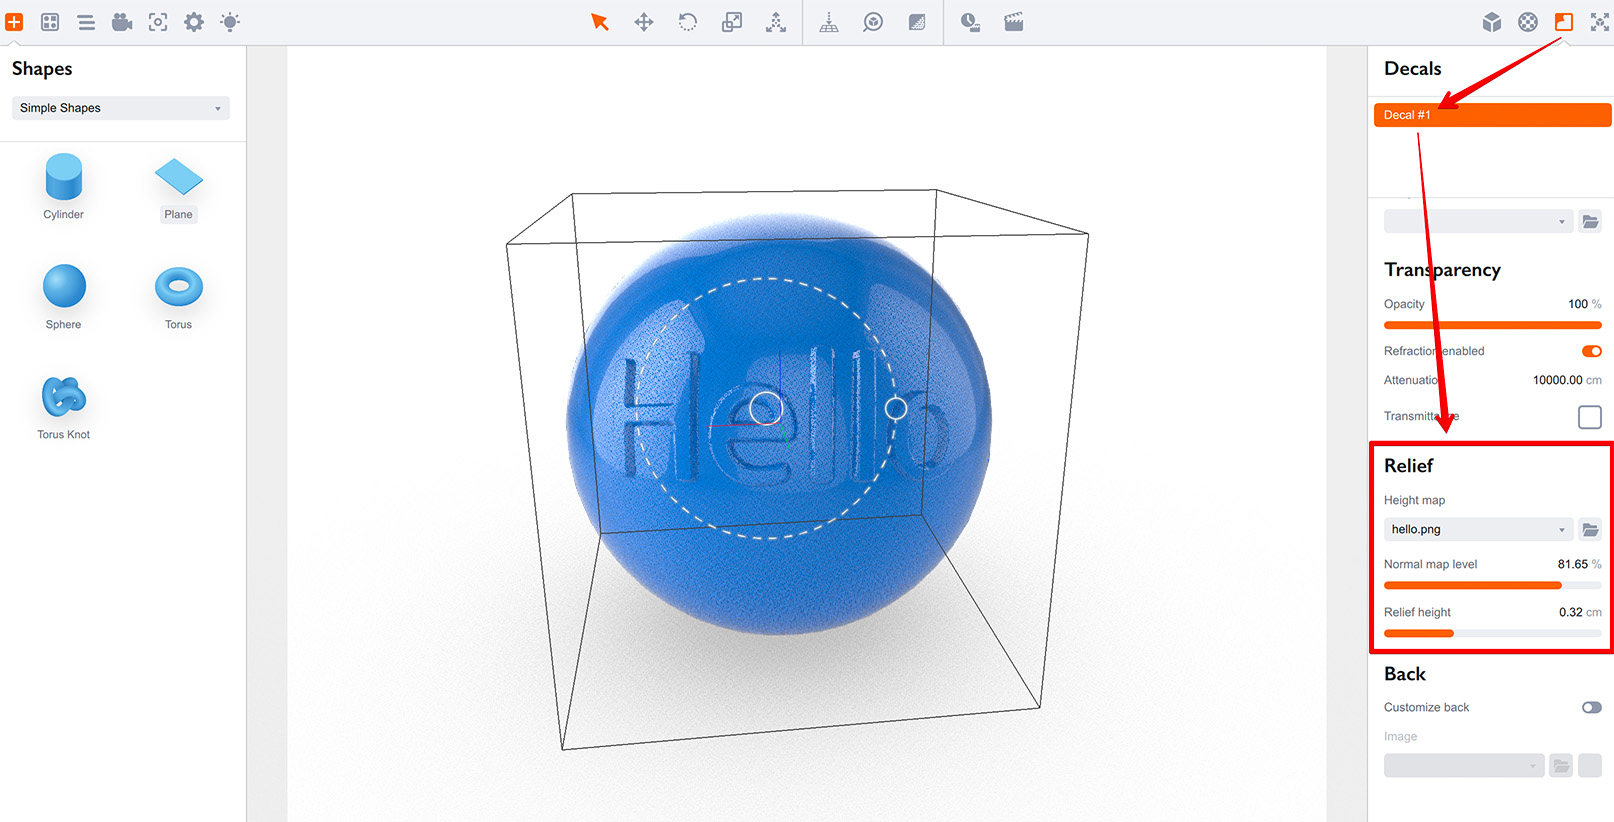Select the Scale tool

(x=732, y=22)
